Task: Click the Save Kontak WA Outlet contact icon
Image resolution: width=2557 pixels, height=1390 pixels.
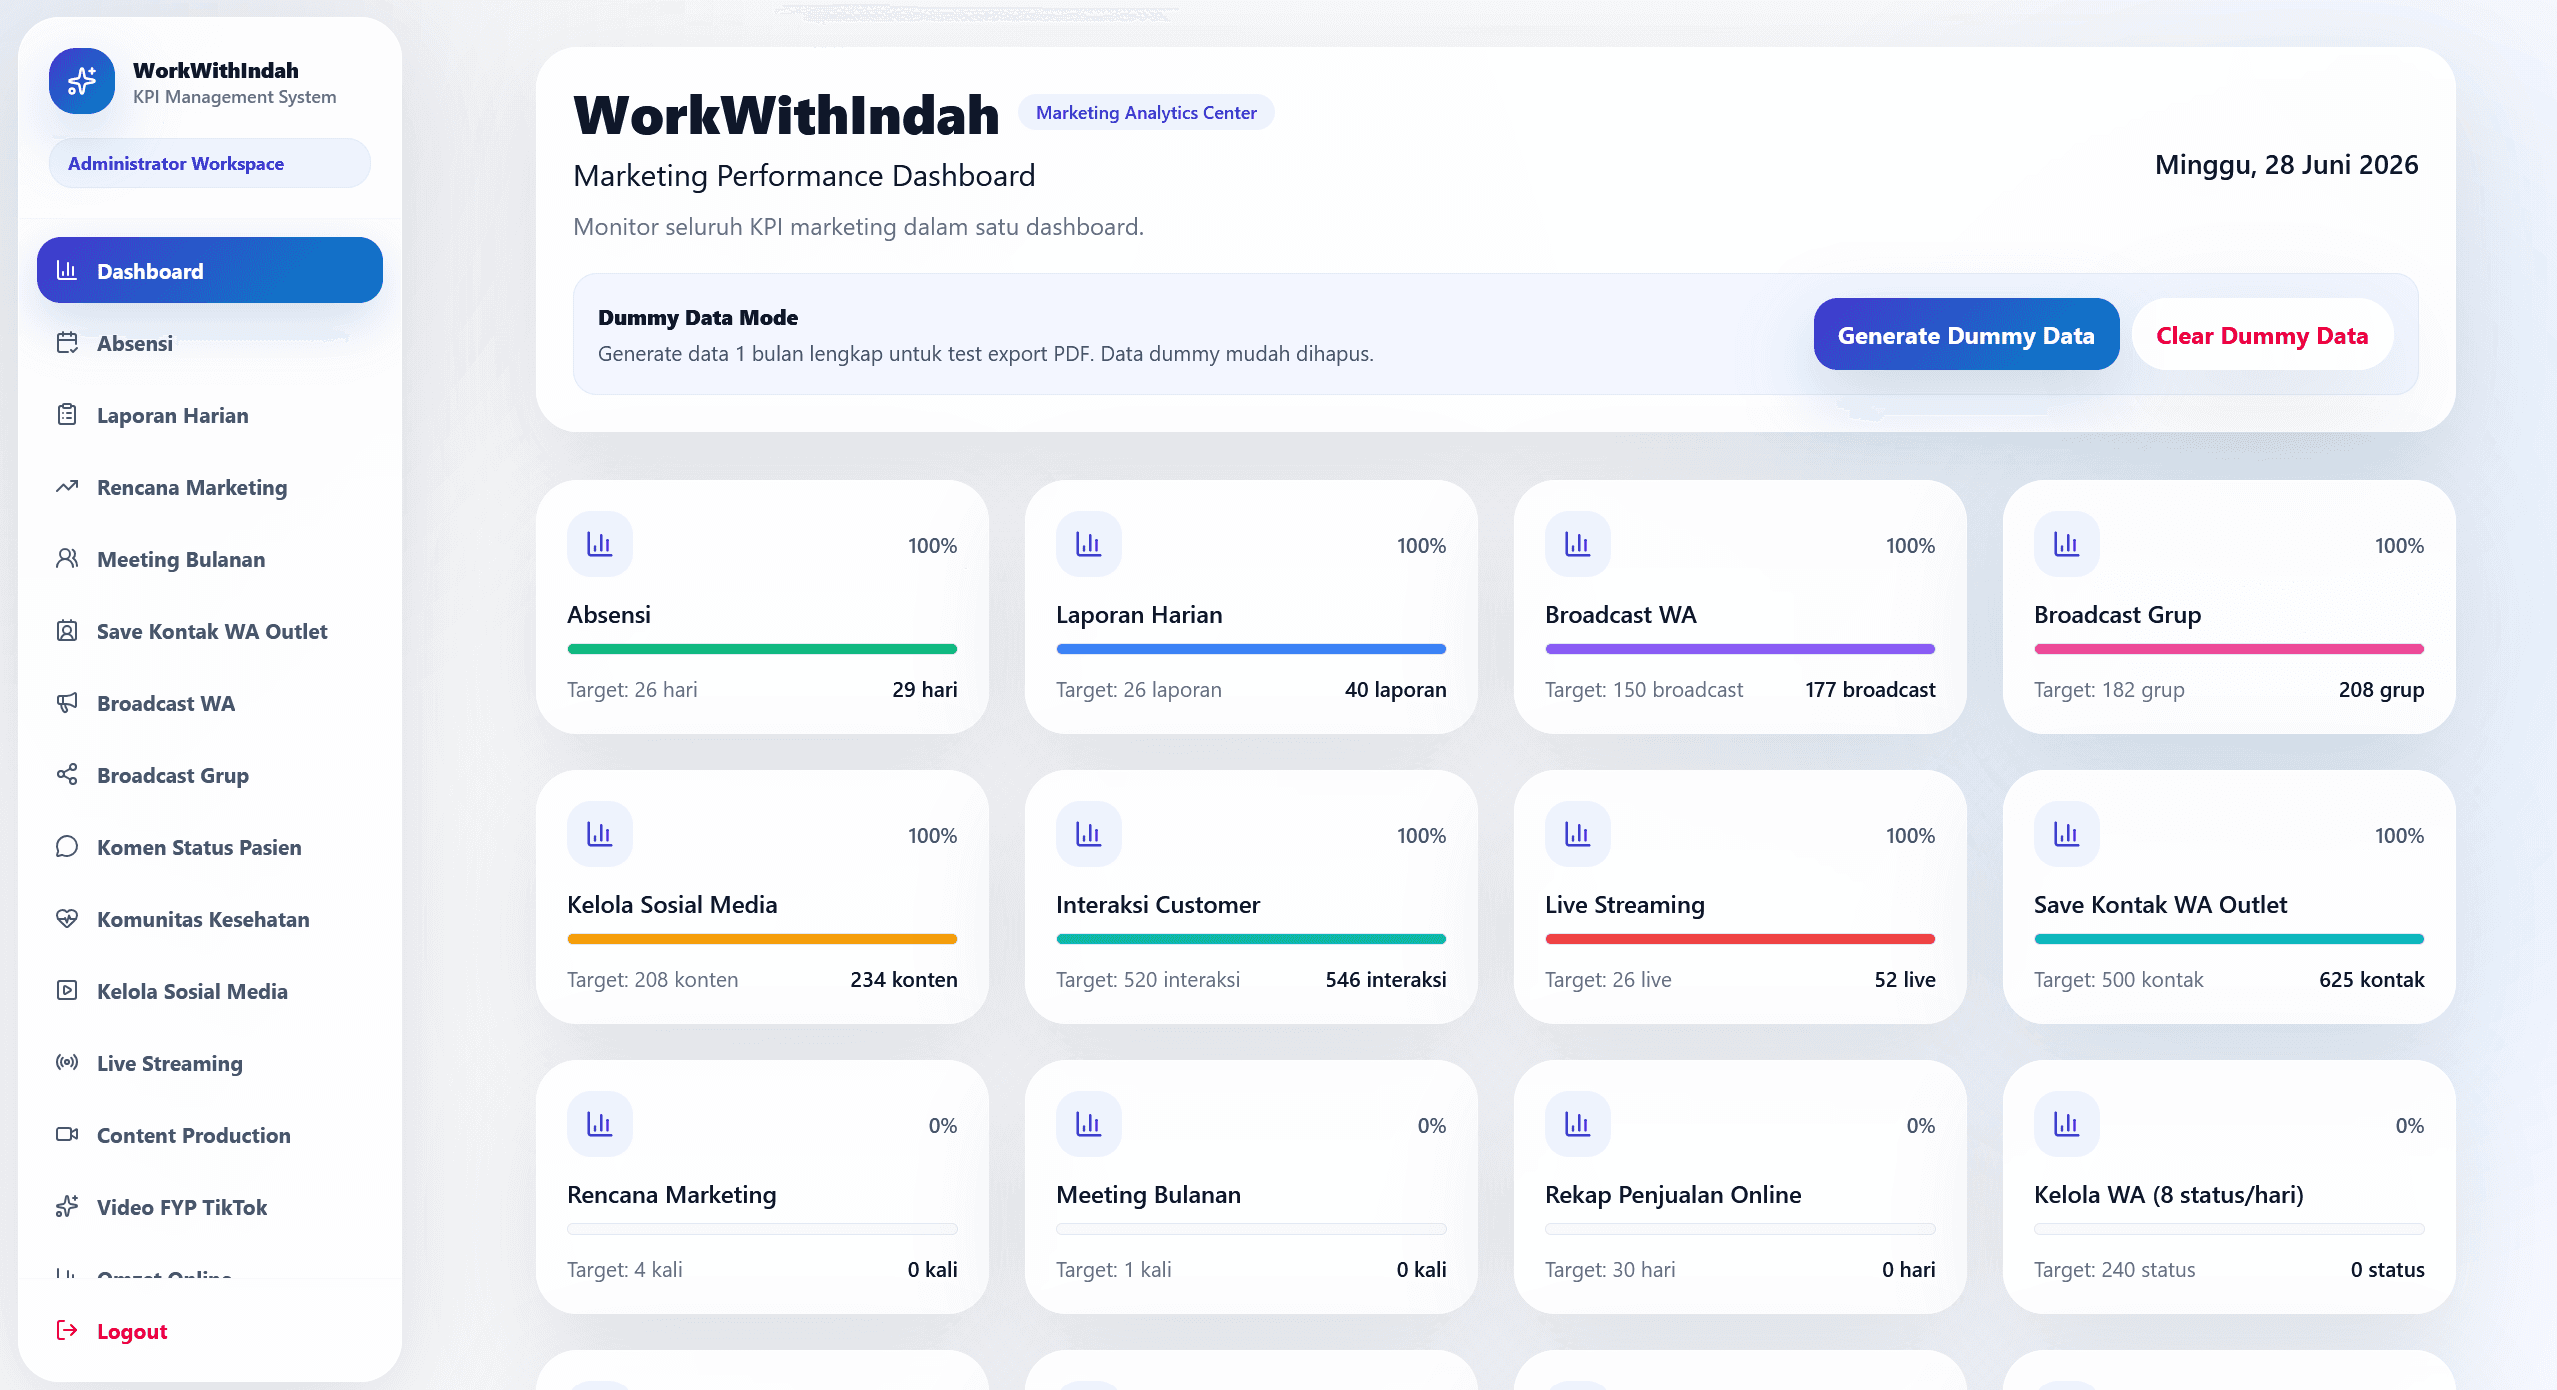Action: pos(67,631)
